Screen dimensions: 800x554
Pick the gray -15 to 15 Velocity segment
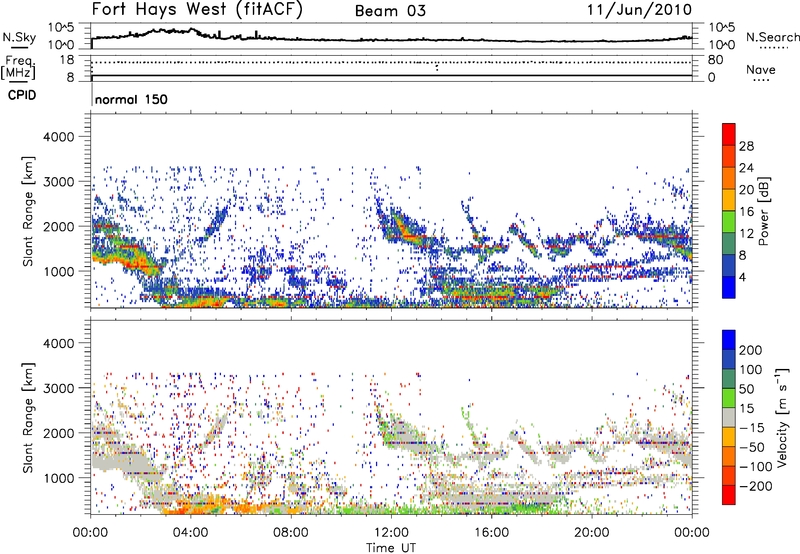click(x=729, y=418)
